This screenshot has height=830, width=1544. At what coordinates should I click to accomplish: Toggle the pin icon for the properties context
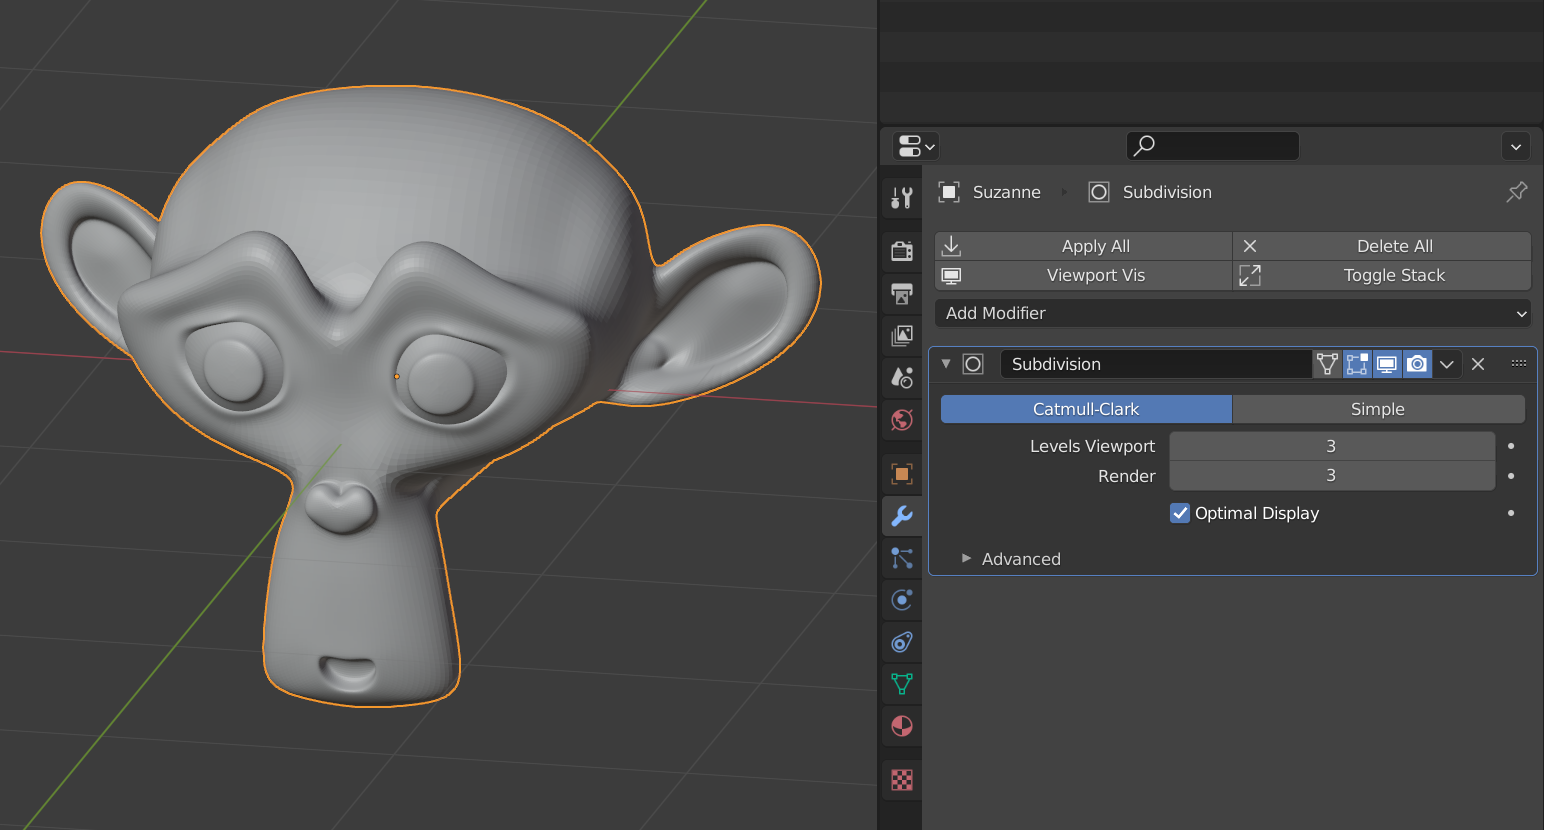tap(1517, 191)
